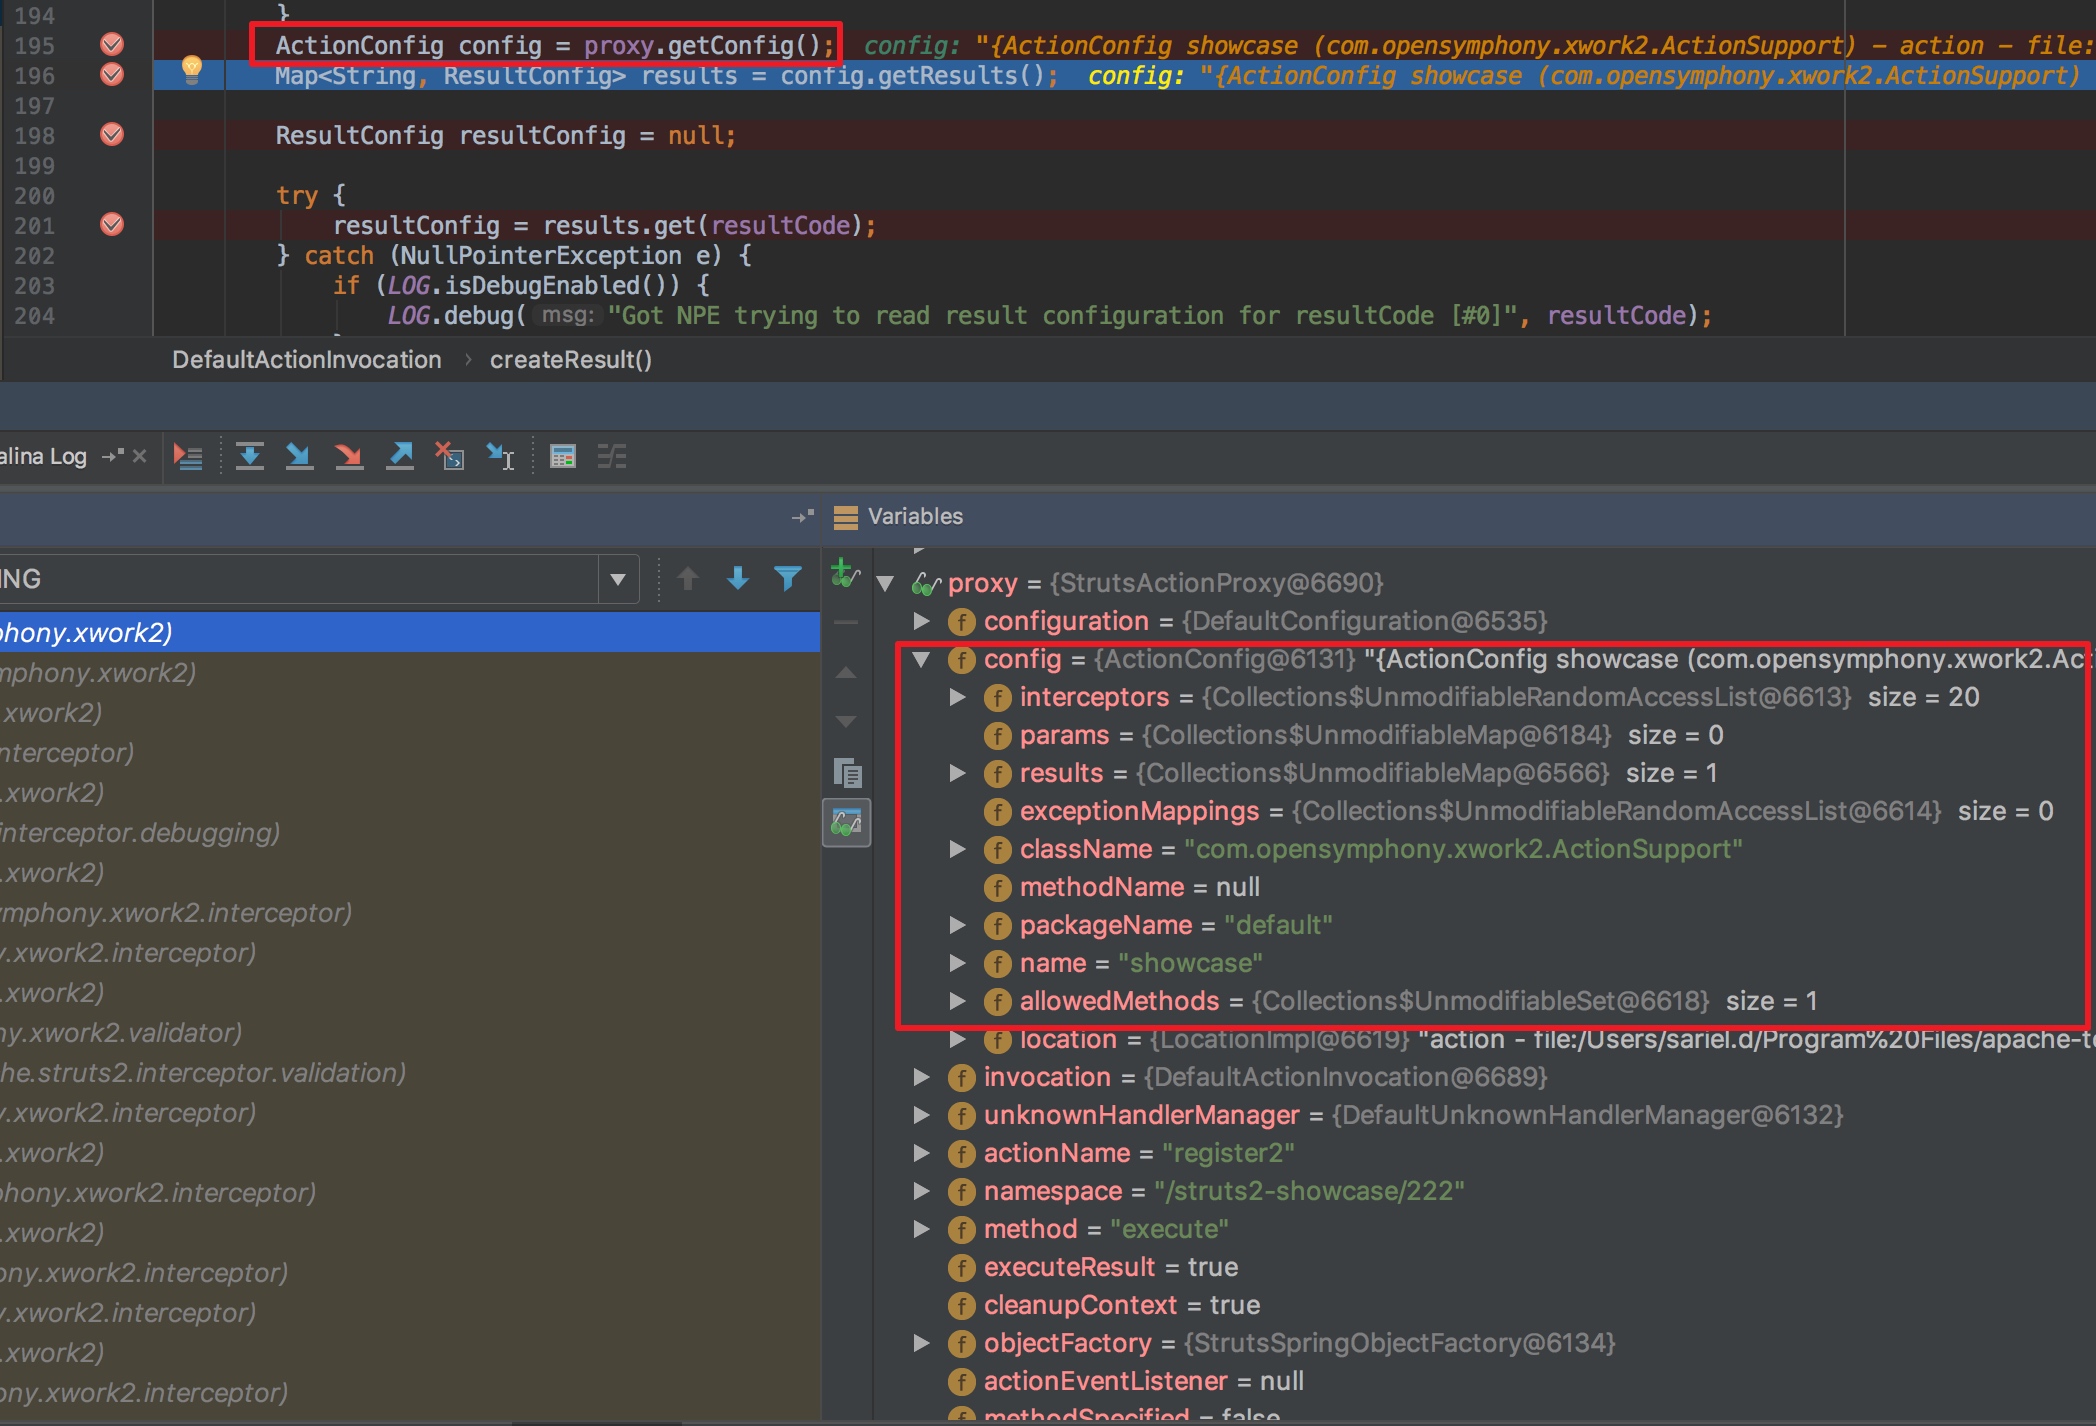2096x1426 pixels.
Task: Expand the configuration field
Action: 921,621
